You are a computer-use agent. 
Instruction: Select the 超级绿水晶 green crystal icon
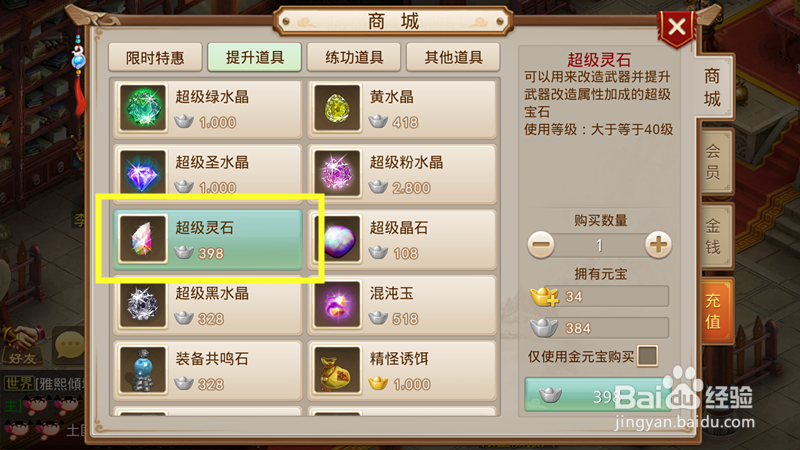click(x=143, y=108)
